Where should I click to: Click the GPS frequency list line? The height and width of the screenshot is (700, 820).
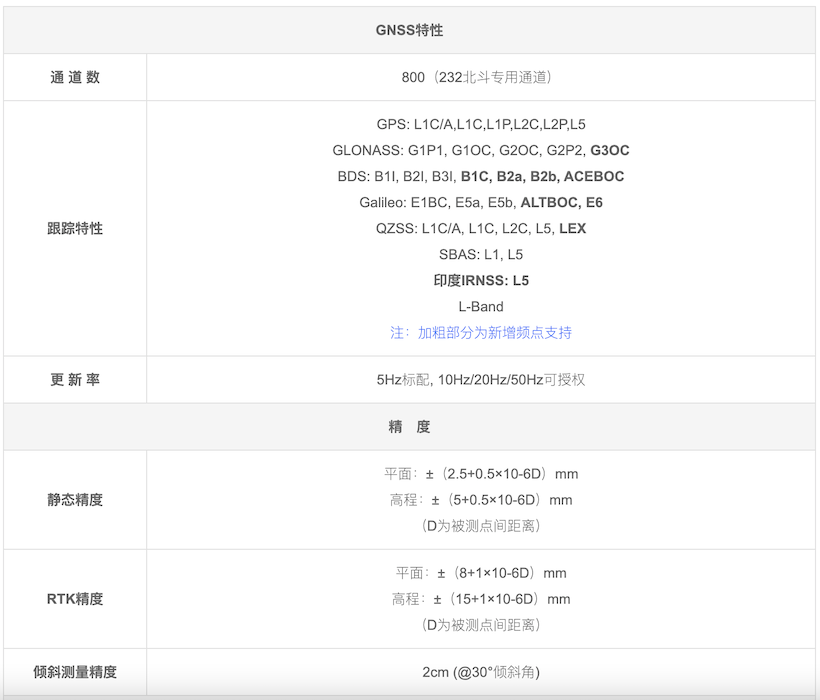pos(481,124)
